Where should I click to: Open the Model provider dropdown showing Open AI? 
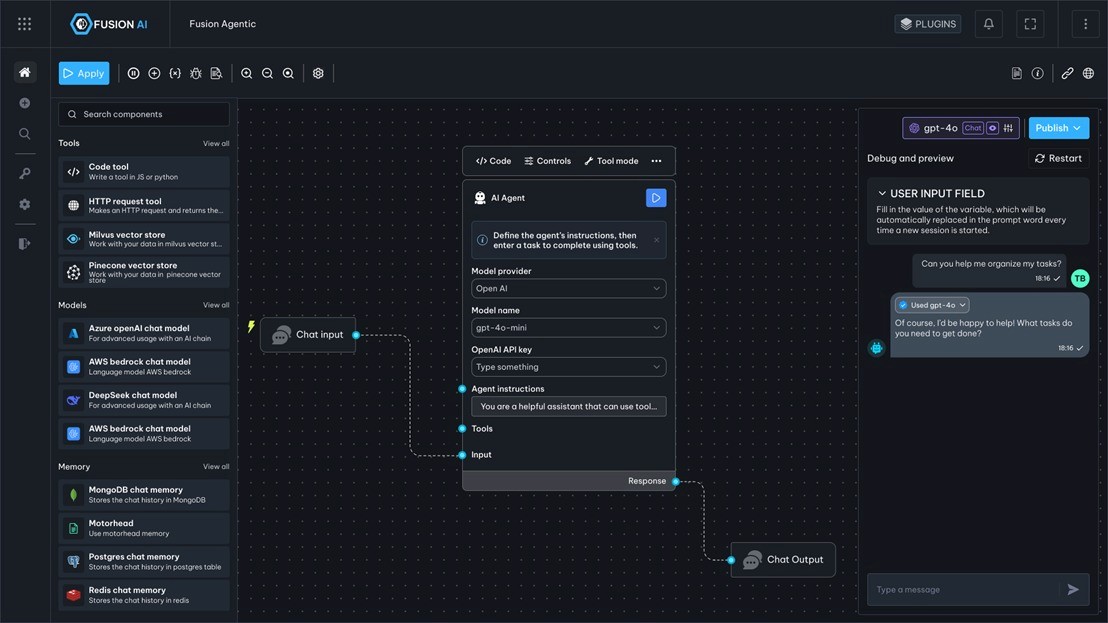(x=569, y=288)
